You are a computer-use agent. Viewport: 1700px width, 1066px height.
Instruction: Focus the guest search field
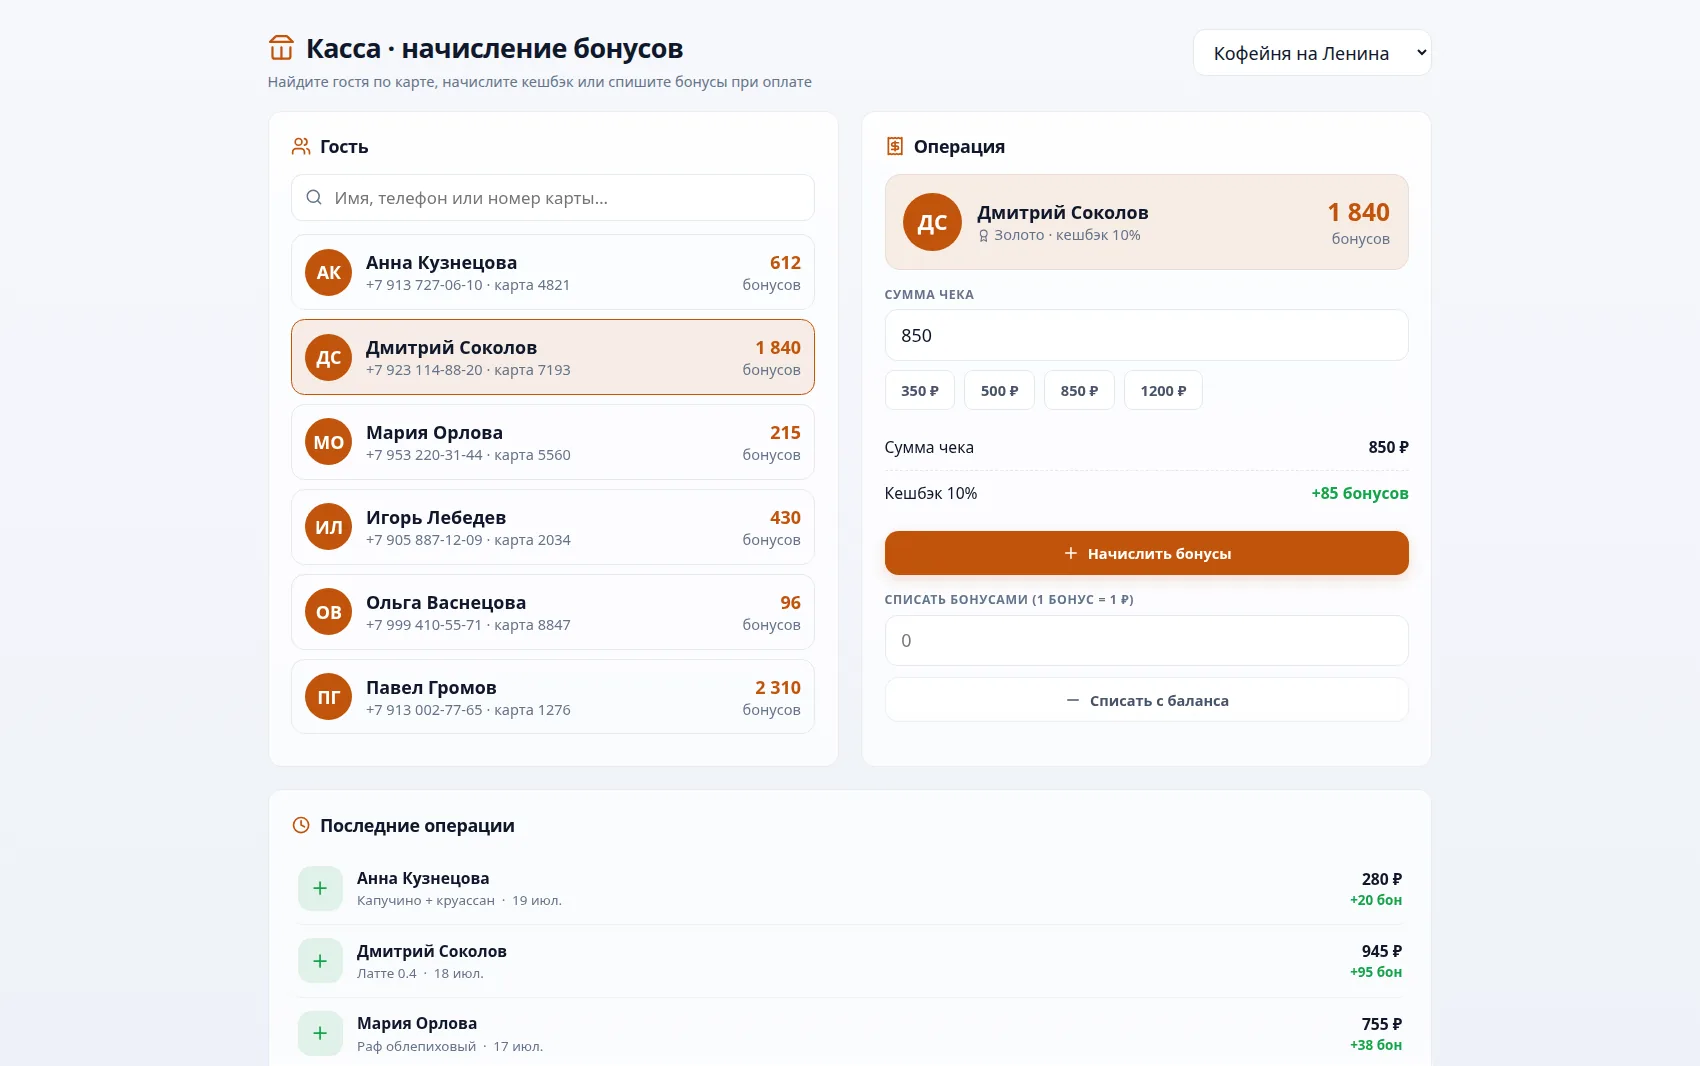(553, 198)
